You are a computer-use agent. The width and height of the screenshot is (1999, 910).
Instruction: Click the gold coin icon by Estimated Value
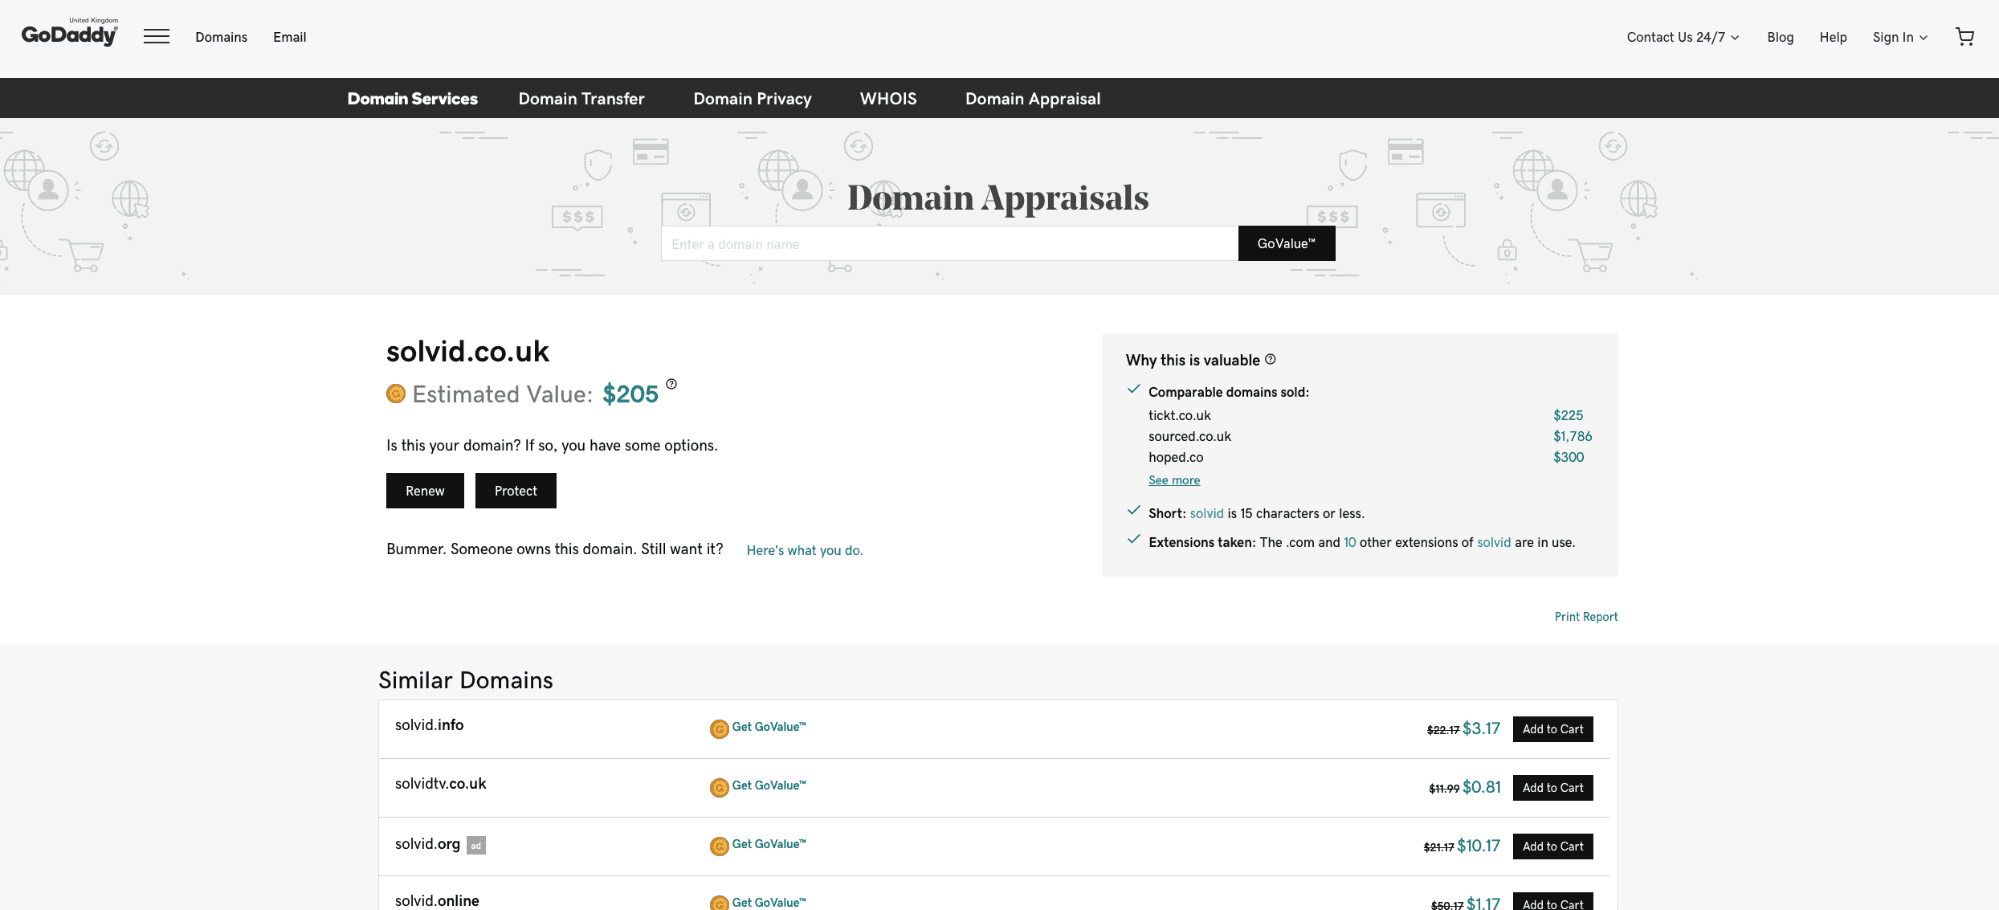396,394
